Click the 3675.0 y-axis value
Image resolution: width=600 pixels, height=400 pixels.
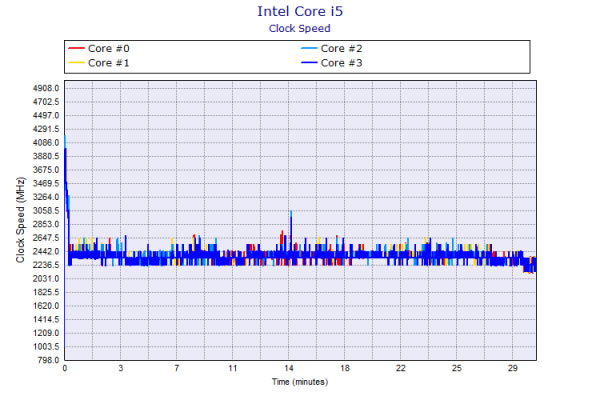tap(46, 170)
